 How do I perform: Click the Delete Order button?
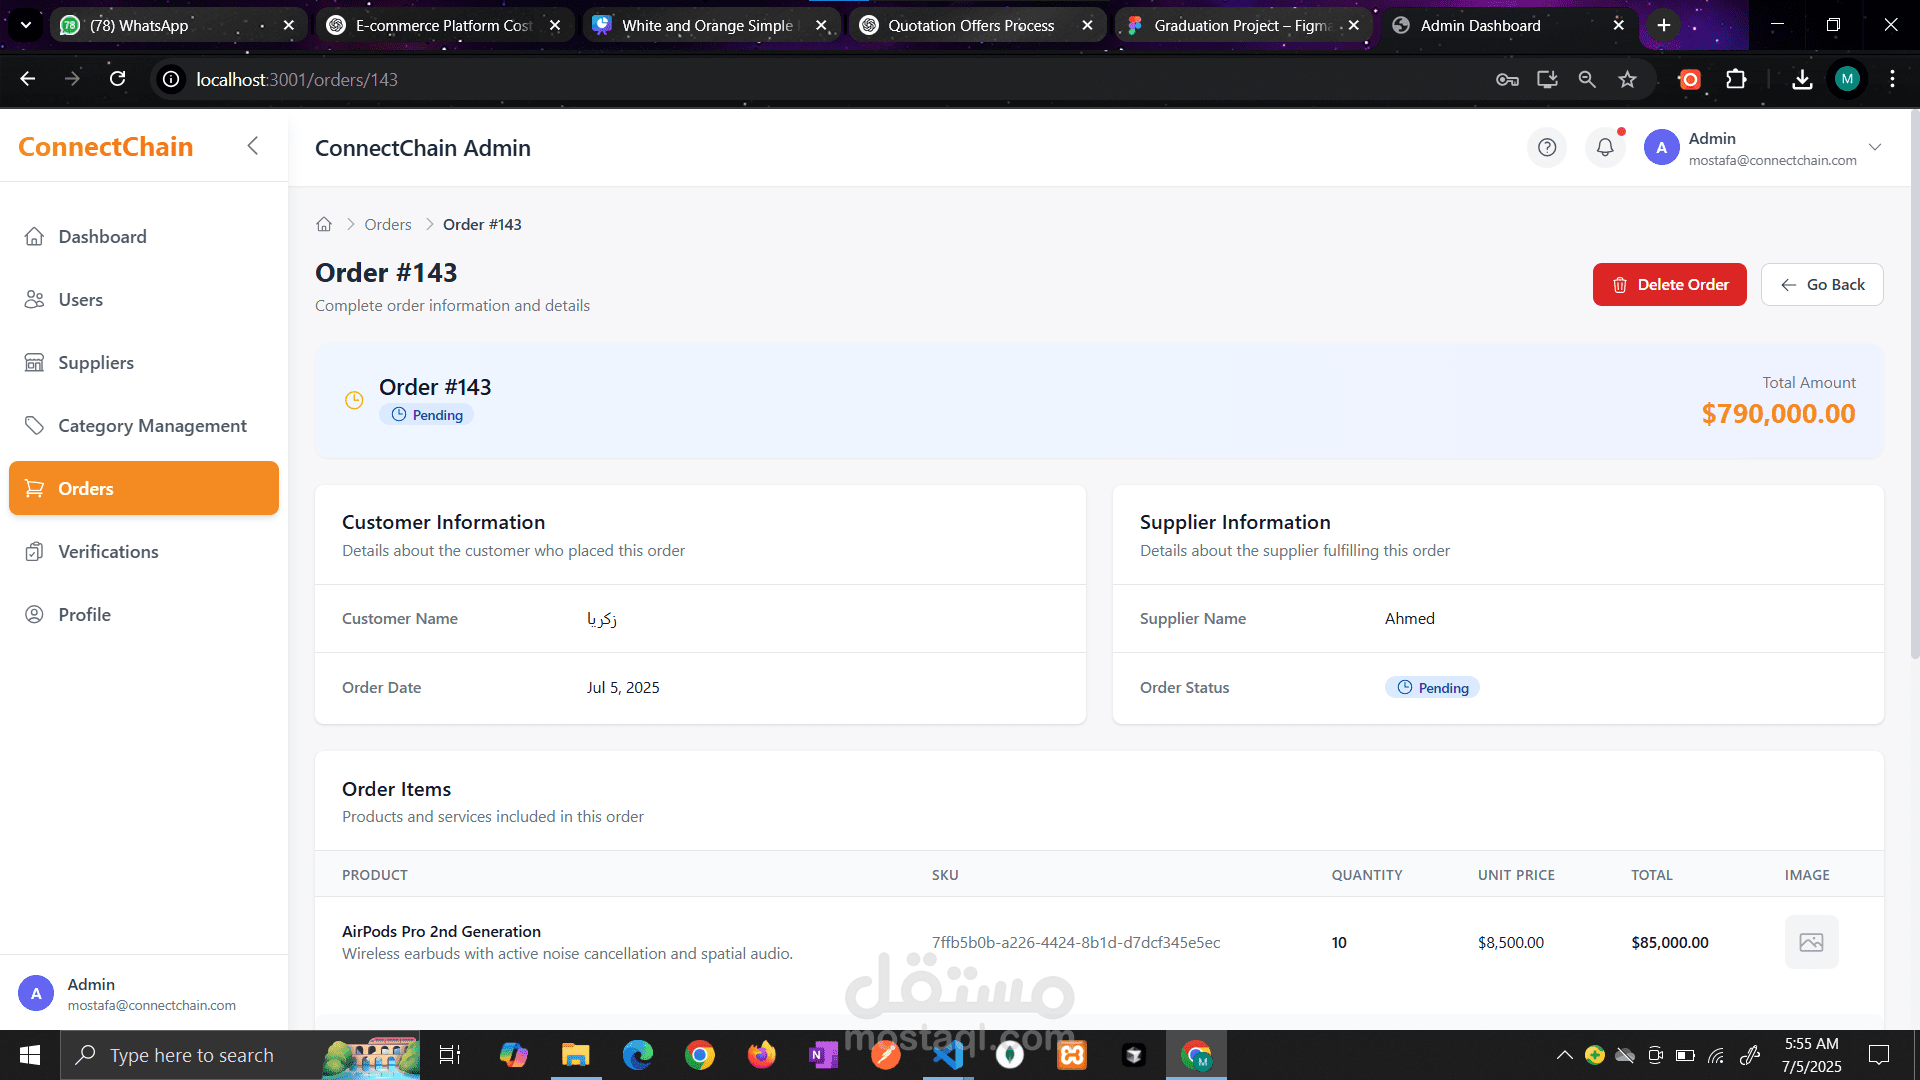click(x=1669, y=284)
